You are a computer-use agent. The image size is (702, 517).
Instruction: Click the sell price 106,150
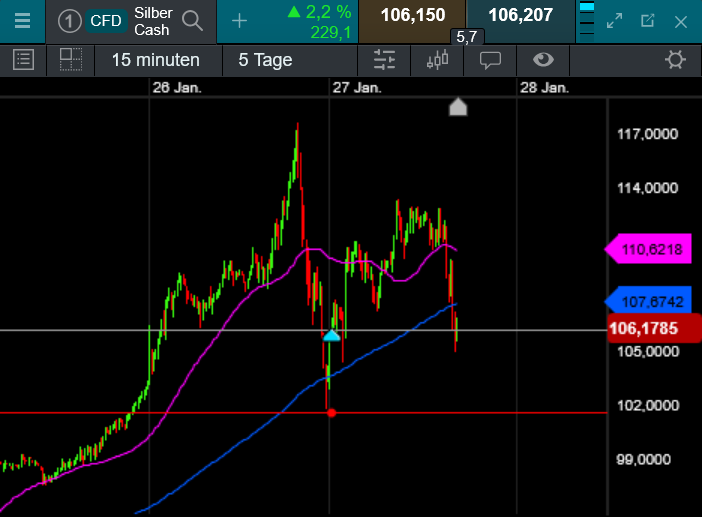(x=412, y=16)
